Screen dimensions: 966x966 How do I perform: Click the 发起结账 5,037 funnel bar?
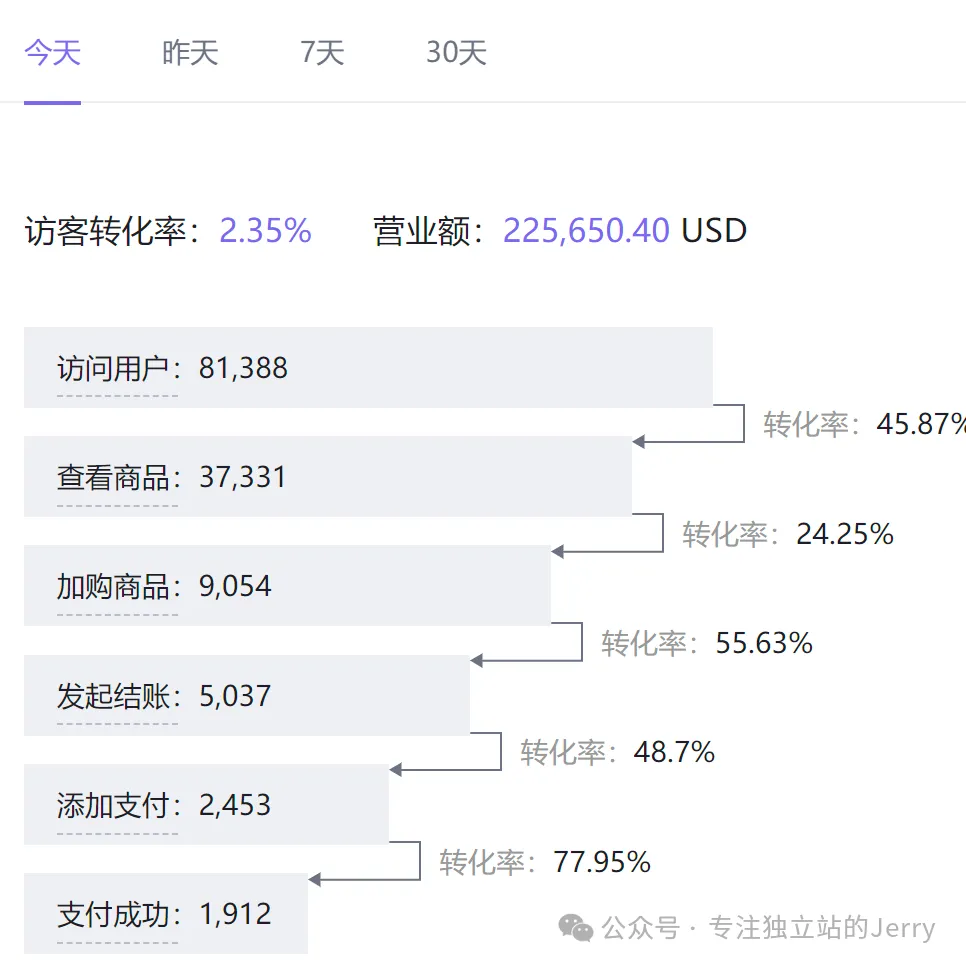tap(246, 695)
